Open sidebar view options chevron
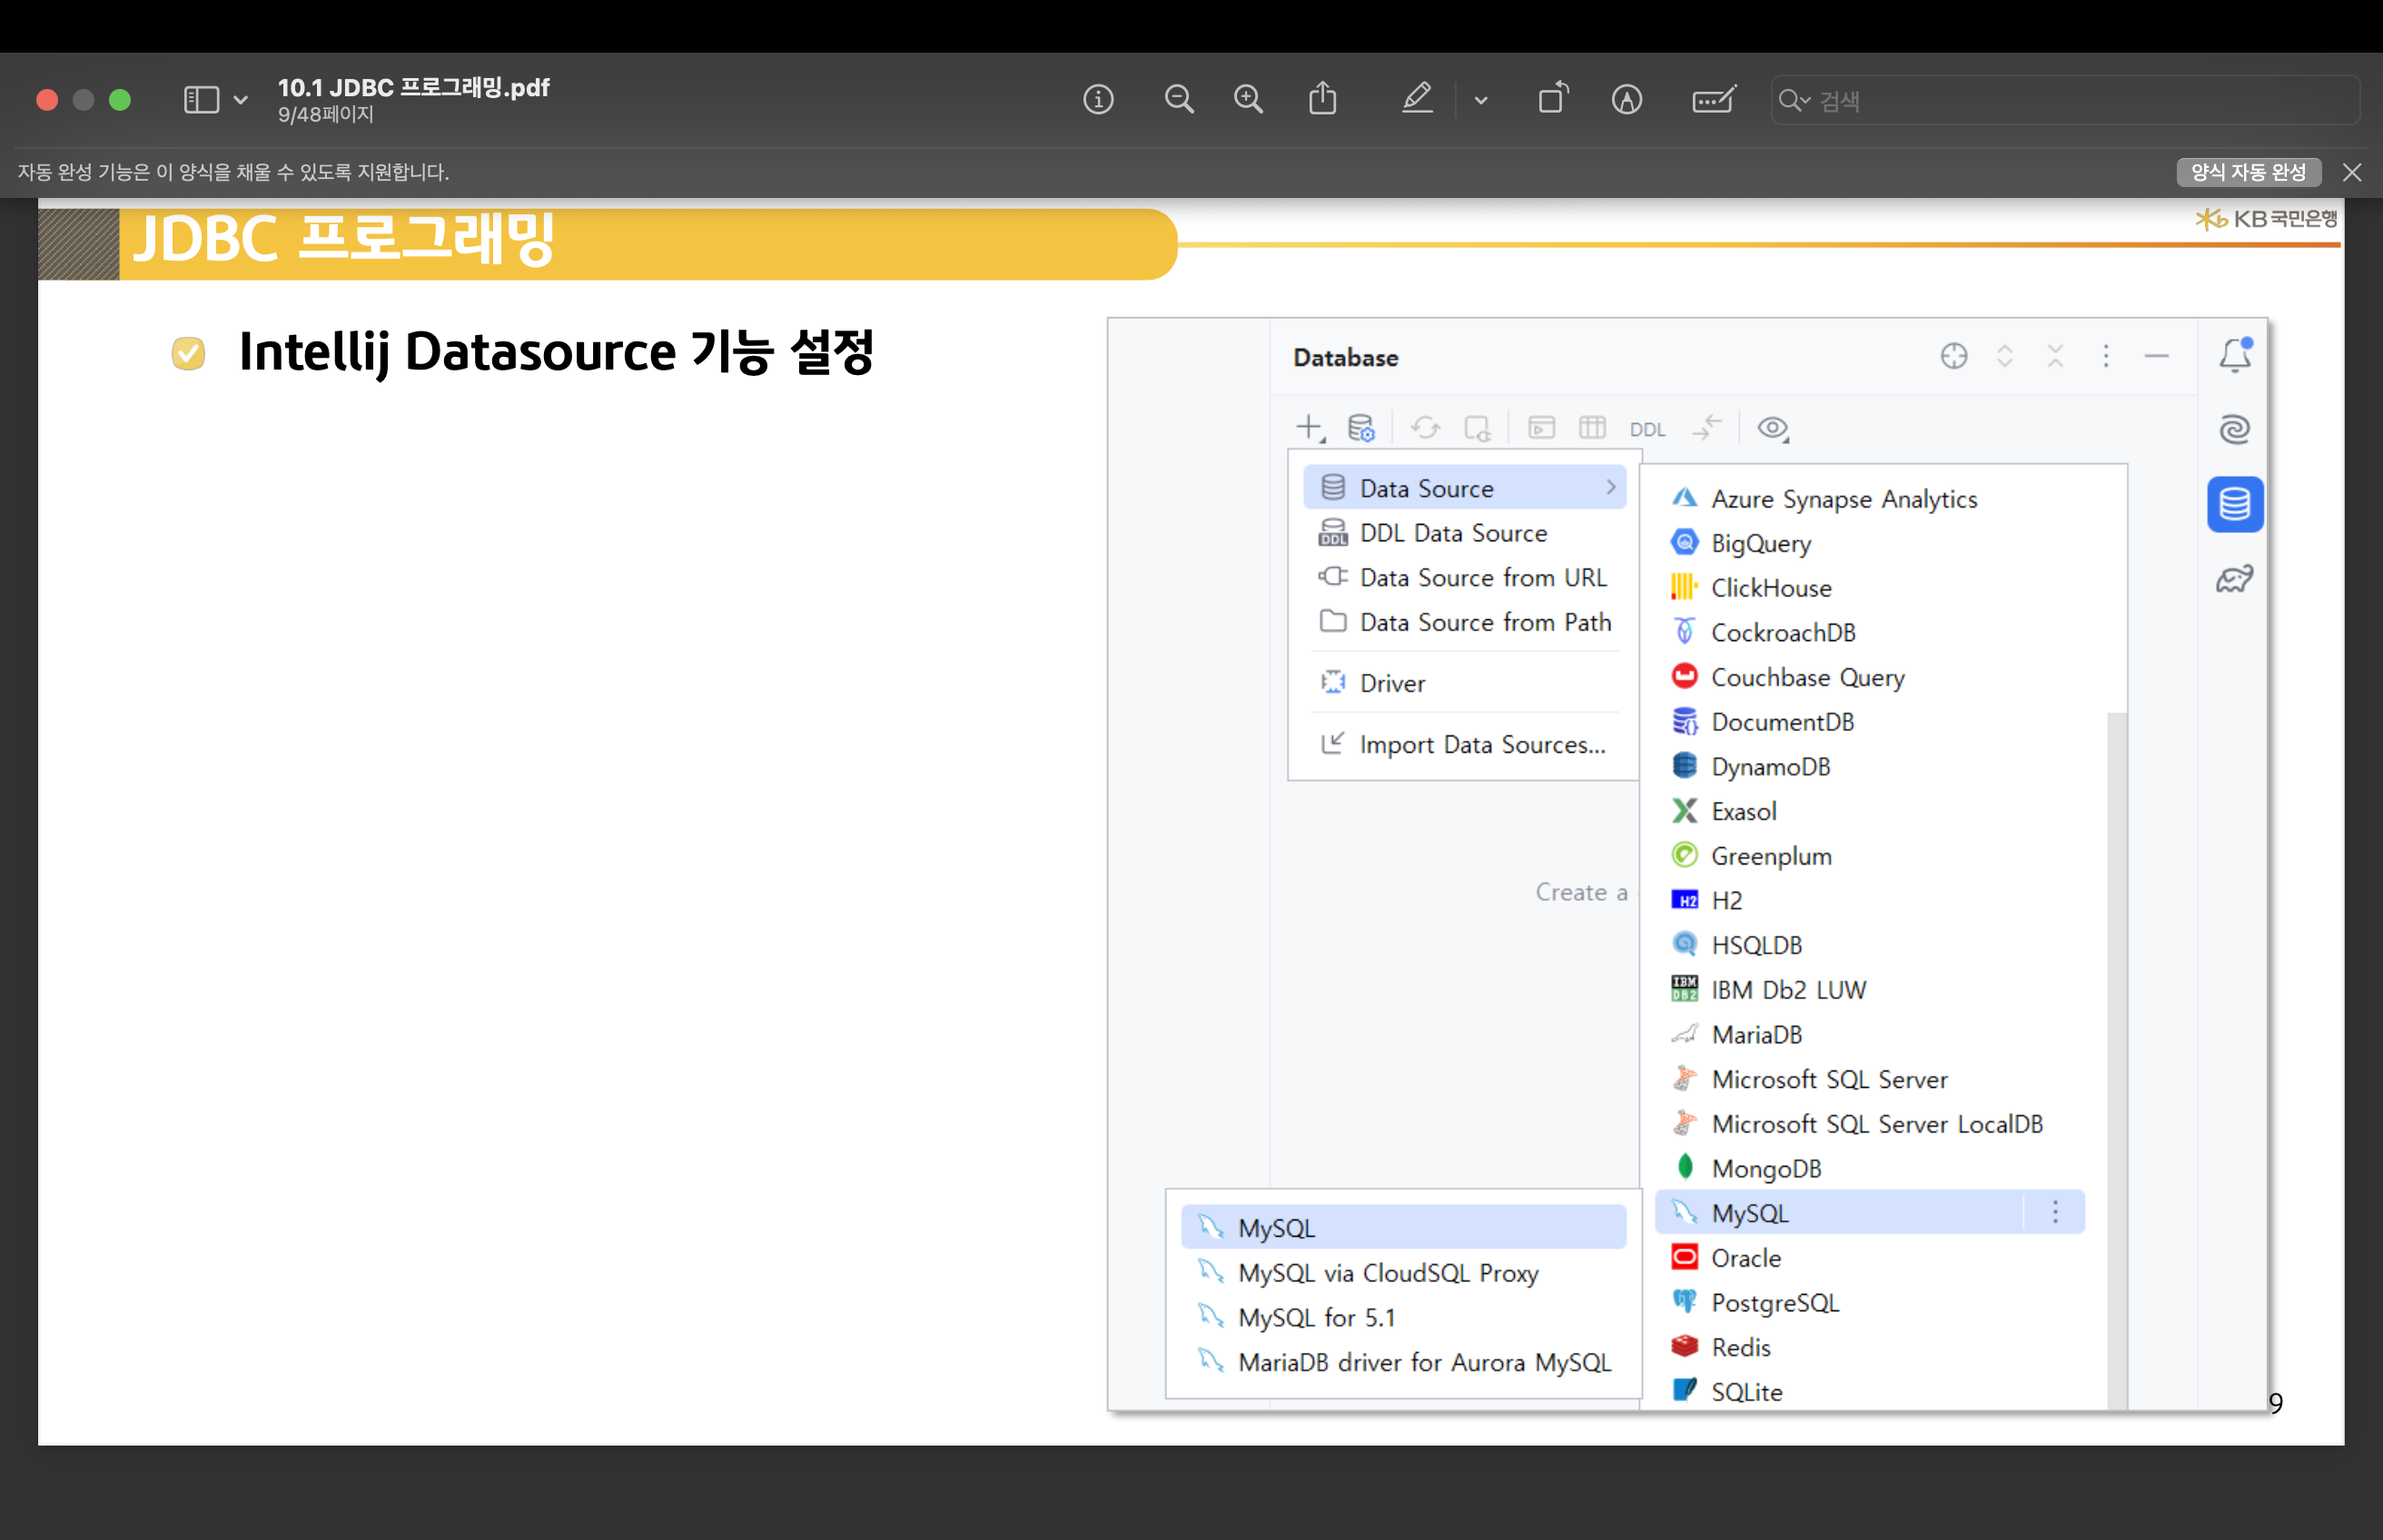Image resolution: width=2383 pixels, height=1540 pixels. pyautogui.click(x=240, y=100)
